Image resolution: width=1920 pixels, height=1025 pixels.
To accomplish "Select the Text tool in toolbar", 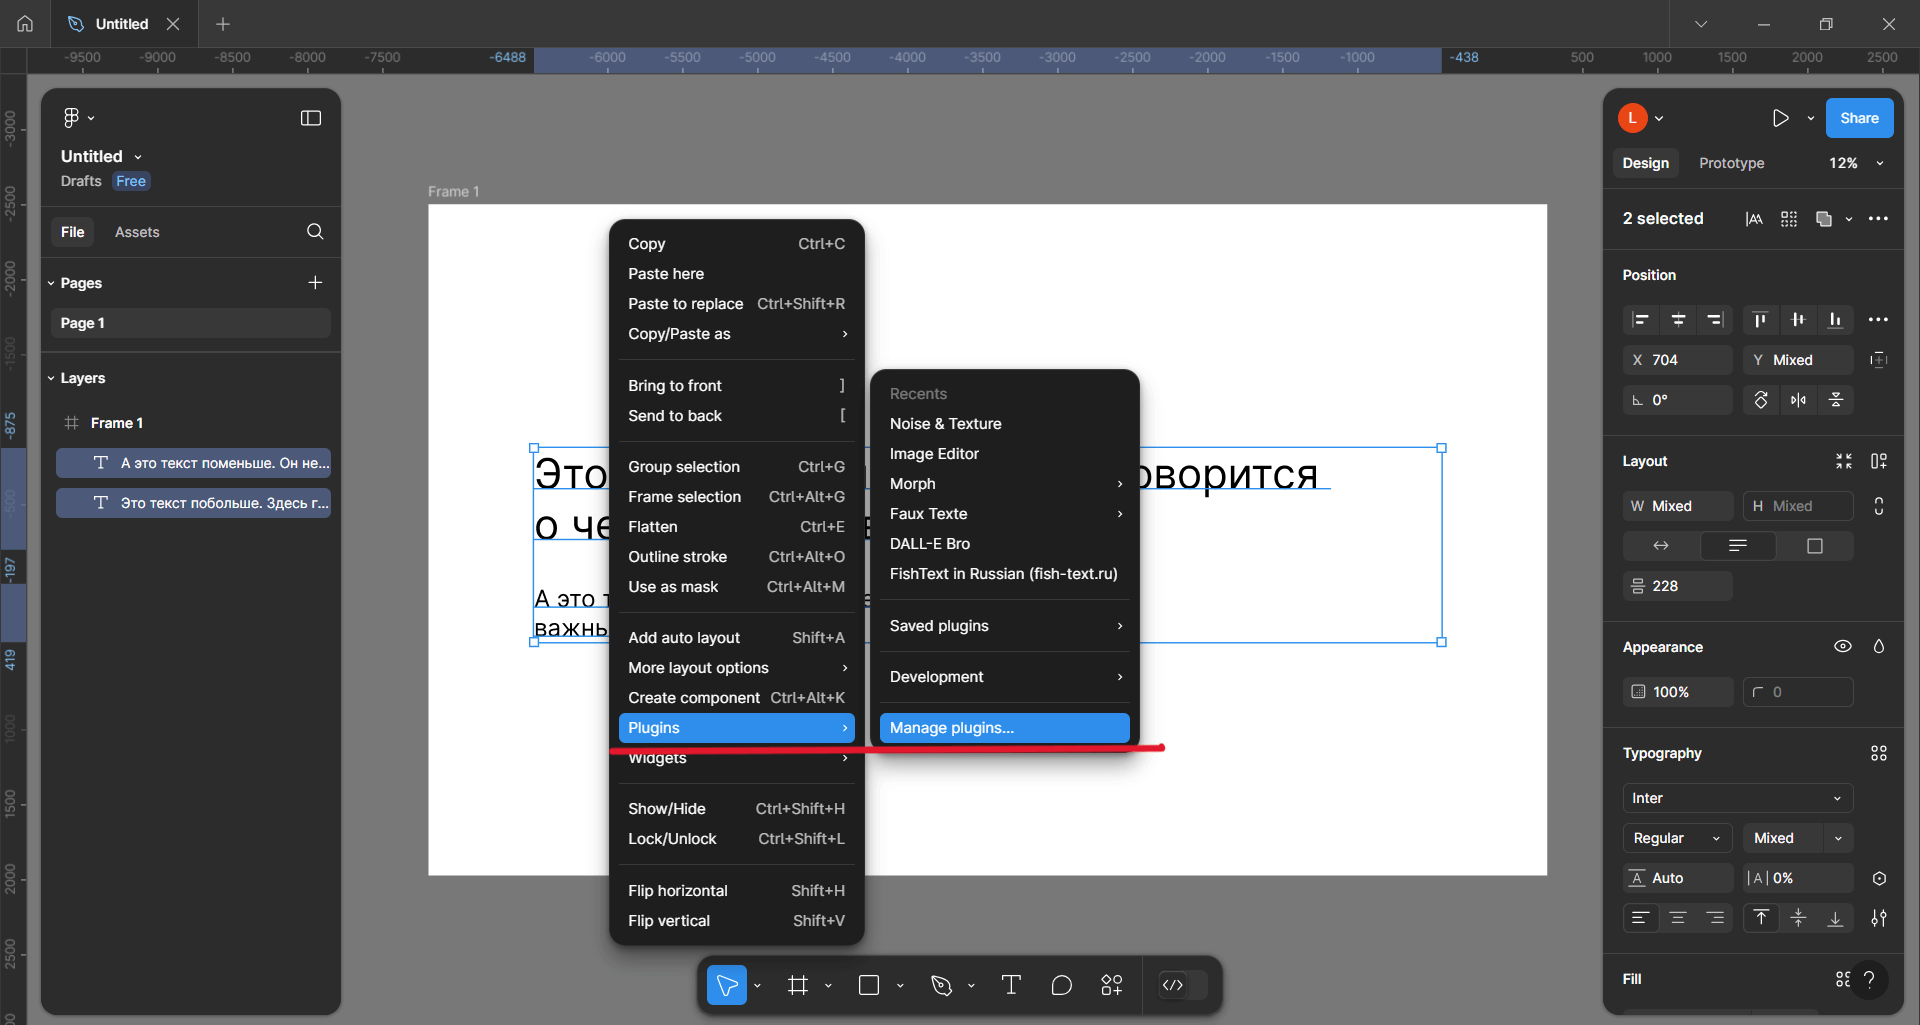I will coord(1011,986).
